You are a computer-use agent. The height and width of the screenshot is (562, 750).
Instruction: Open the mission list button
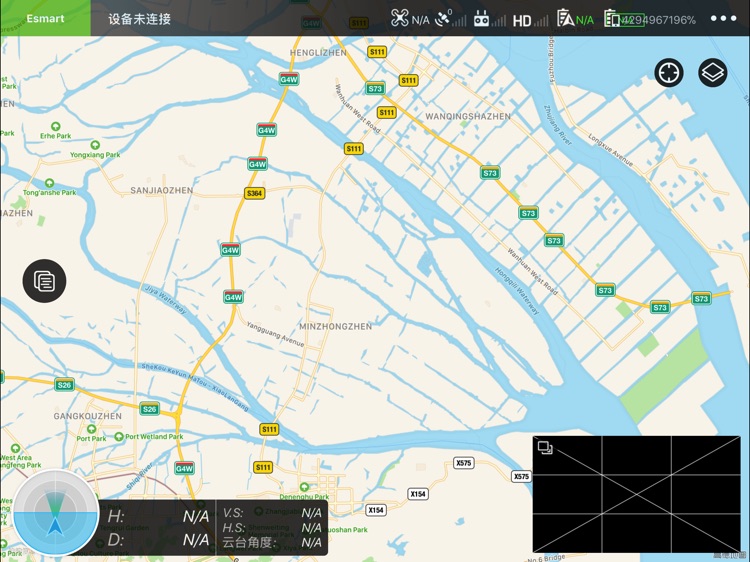(44, 281)
